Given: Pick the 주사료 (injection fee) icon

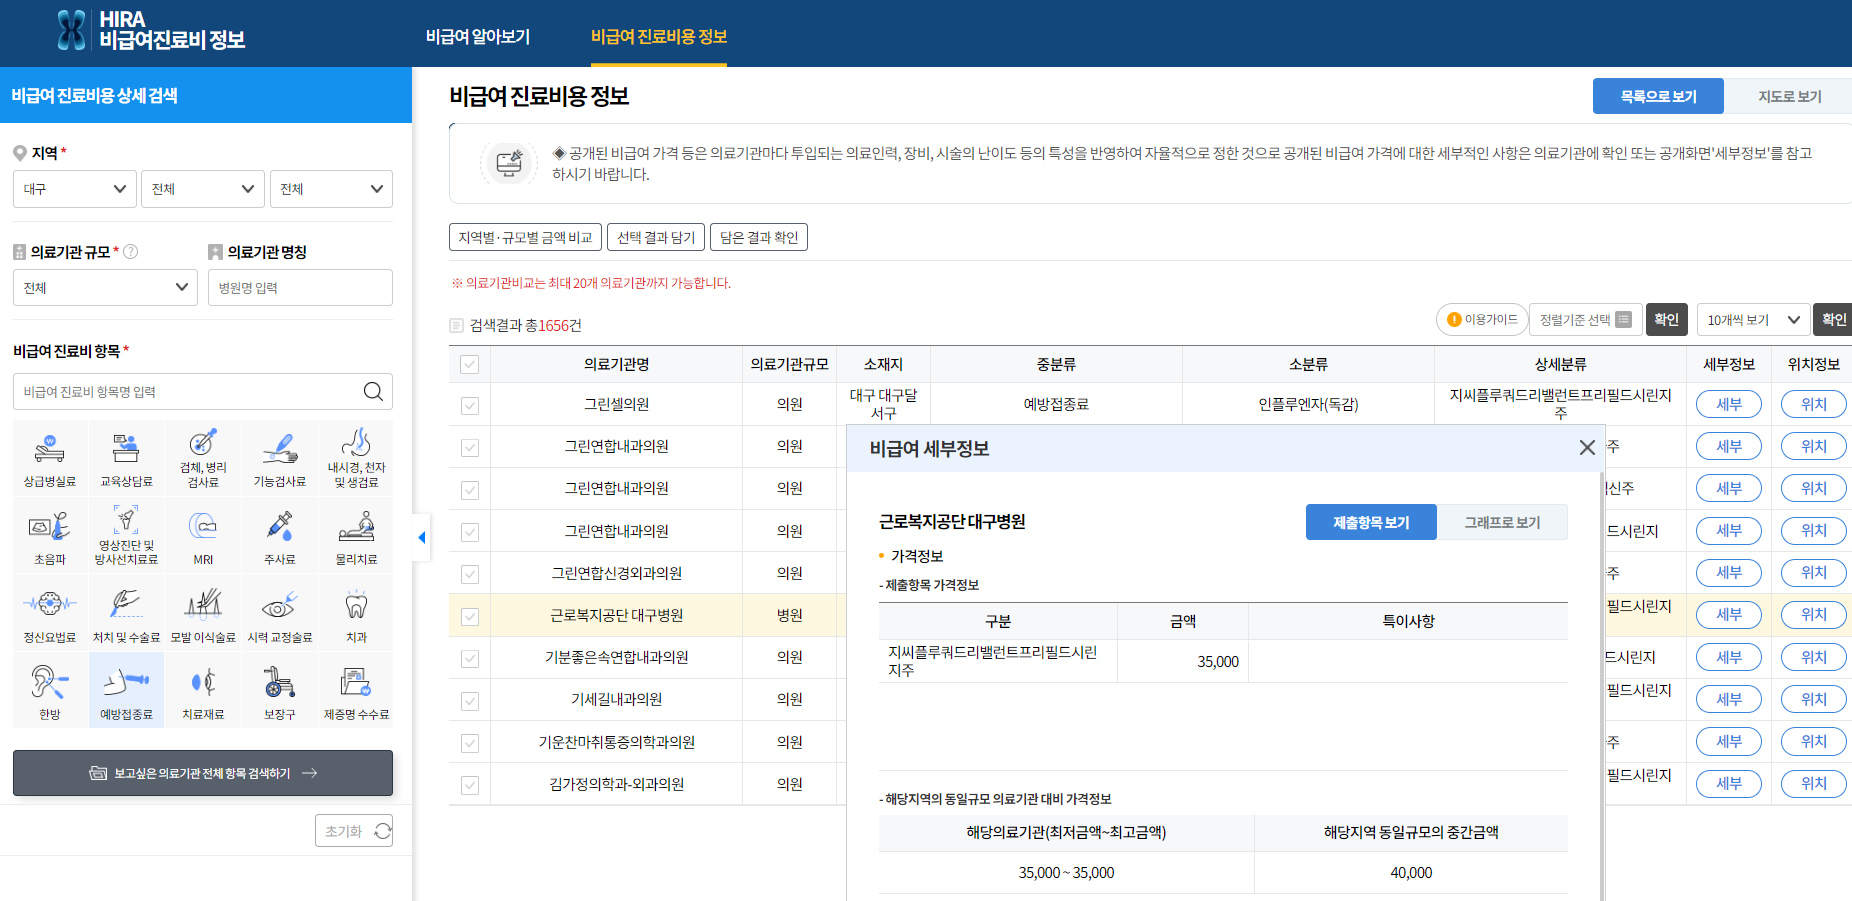Looking at the screenshot, I should [278, 535].
